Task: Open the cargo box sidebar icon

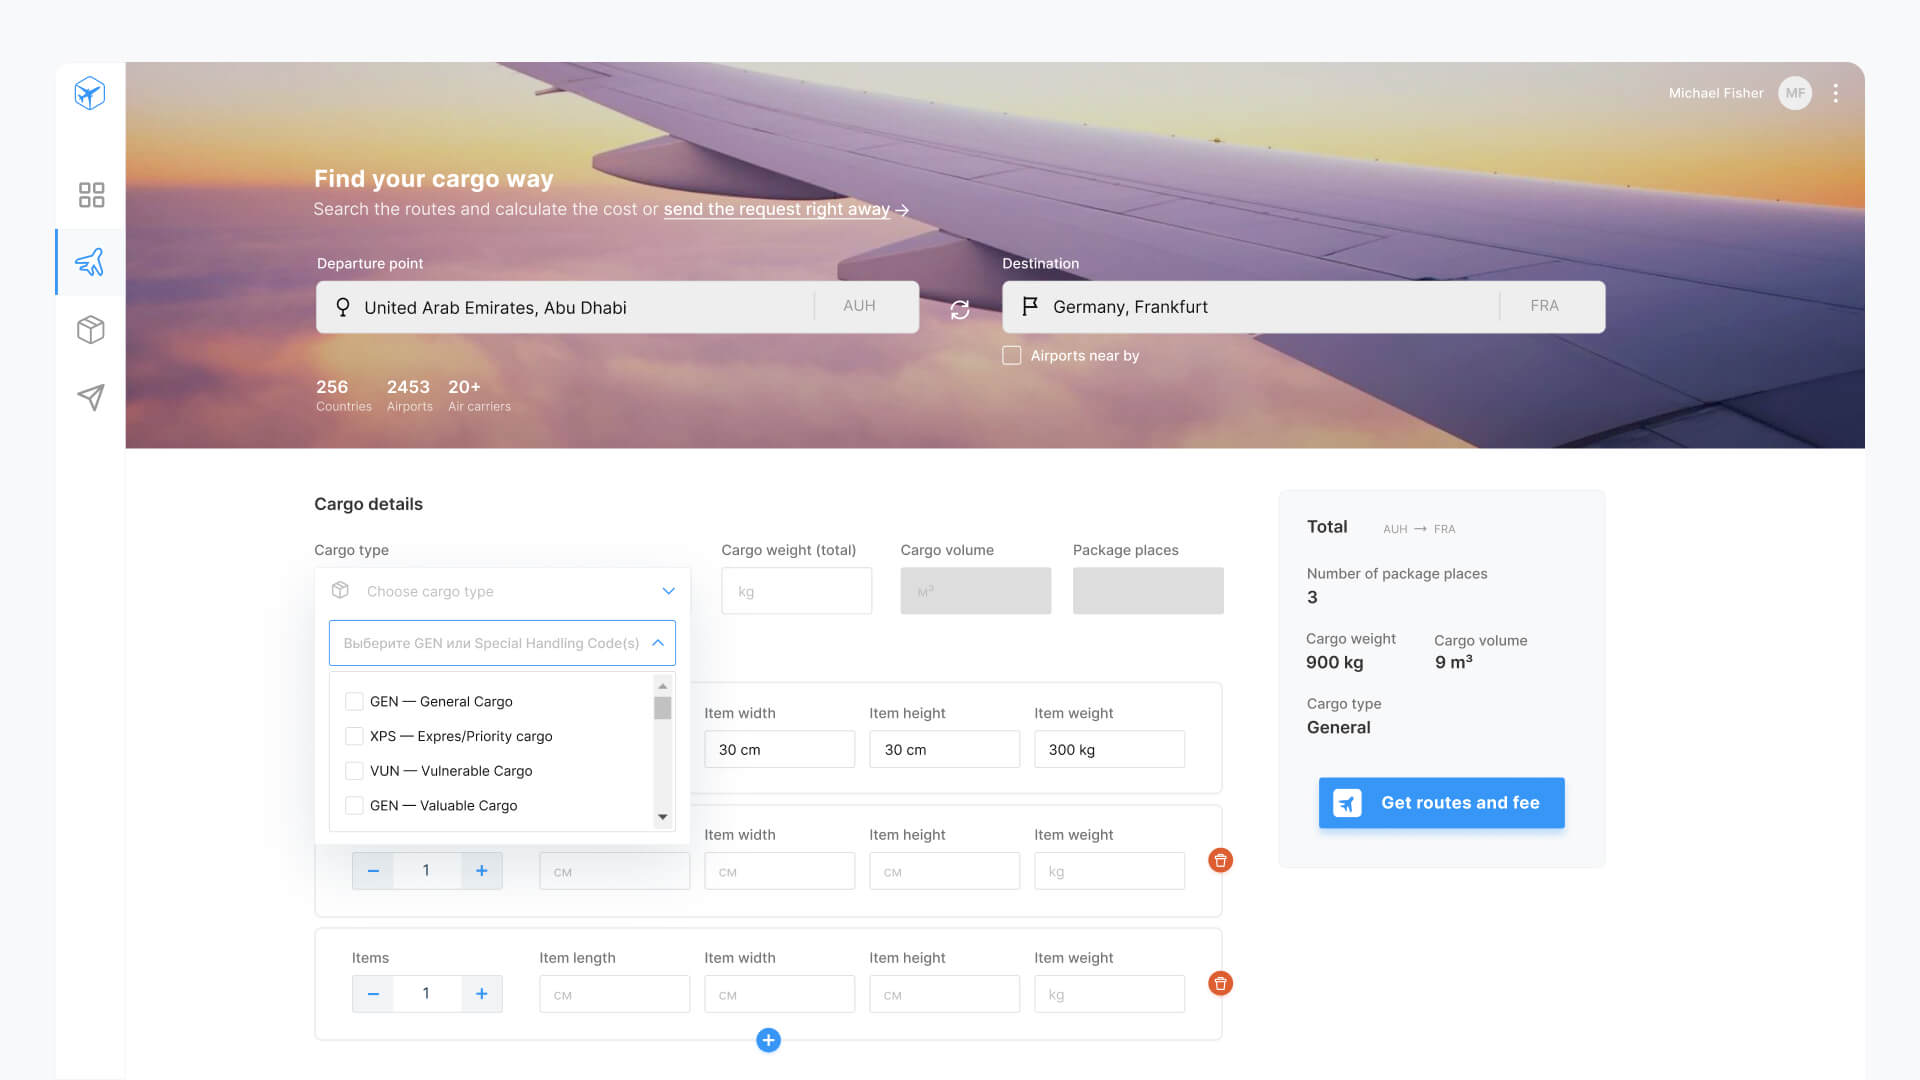Action: click(91, 329)
